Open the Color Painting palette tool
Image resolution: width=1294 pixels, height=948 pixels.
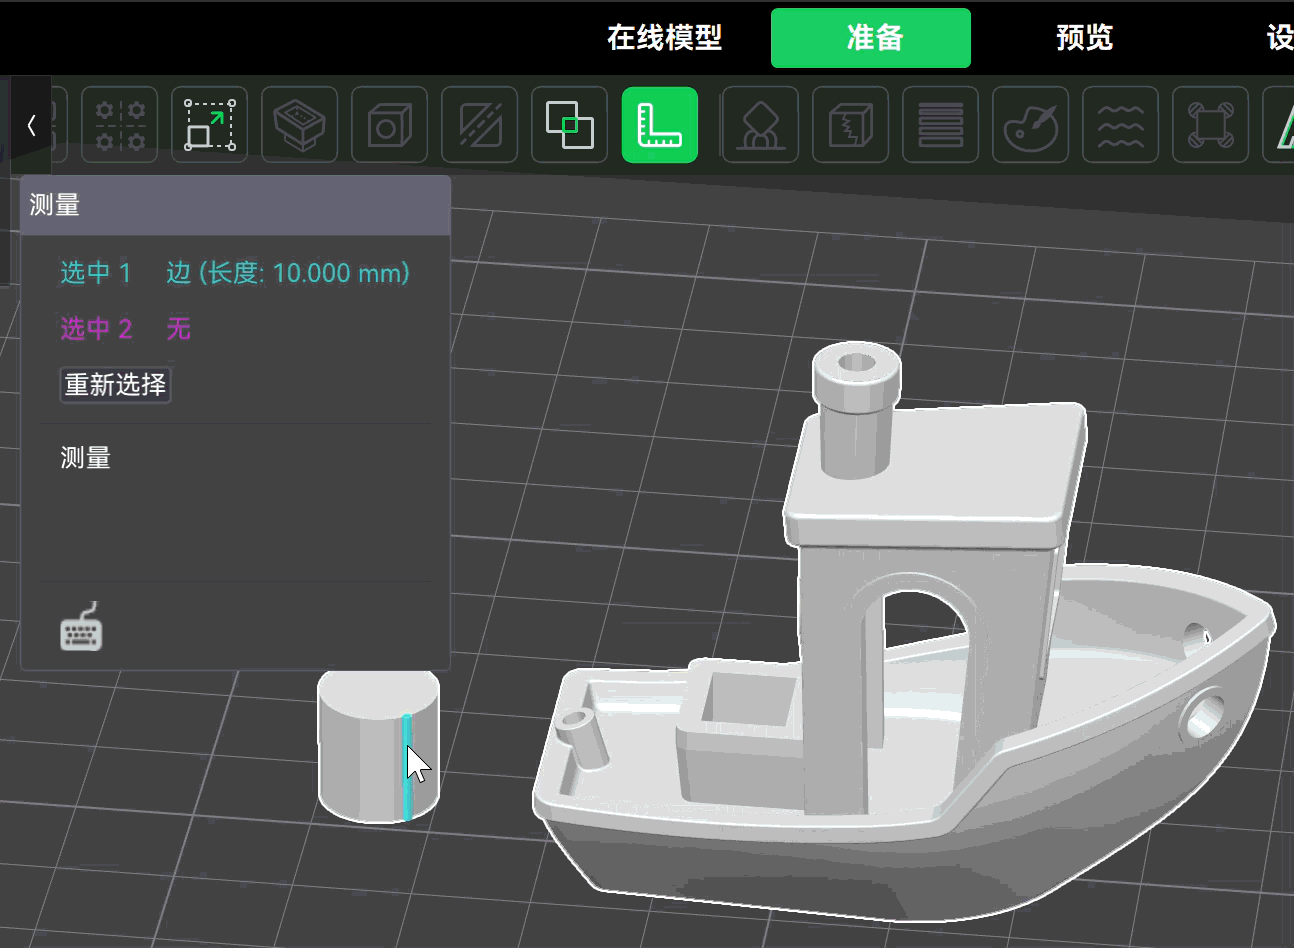pos(1030,125)
